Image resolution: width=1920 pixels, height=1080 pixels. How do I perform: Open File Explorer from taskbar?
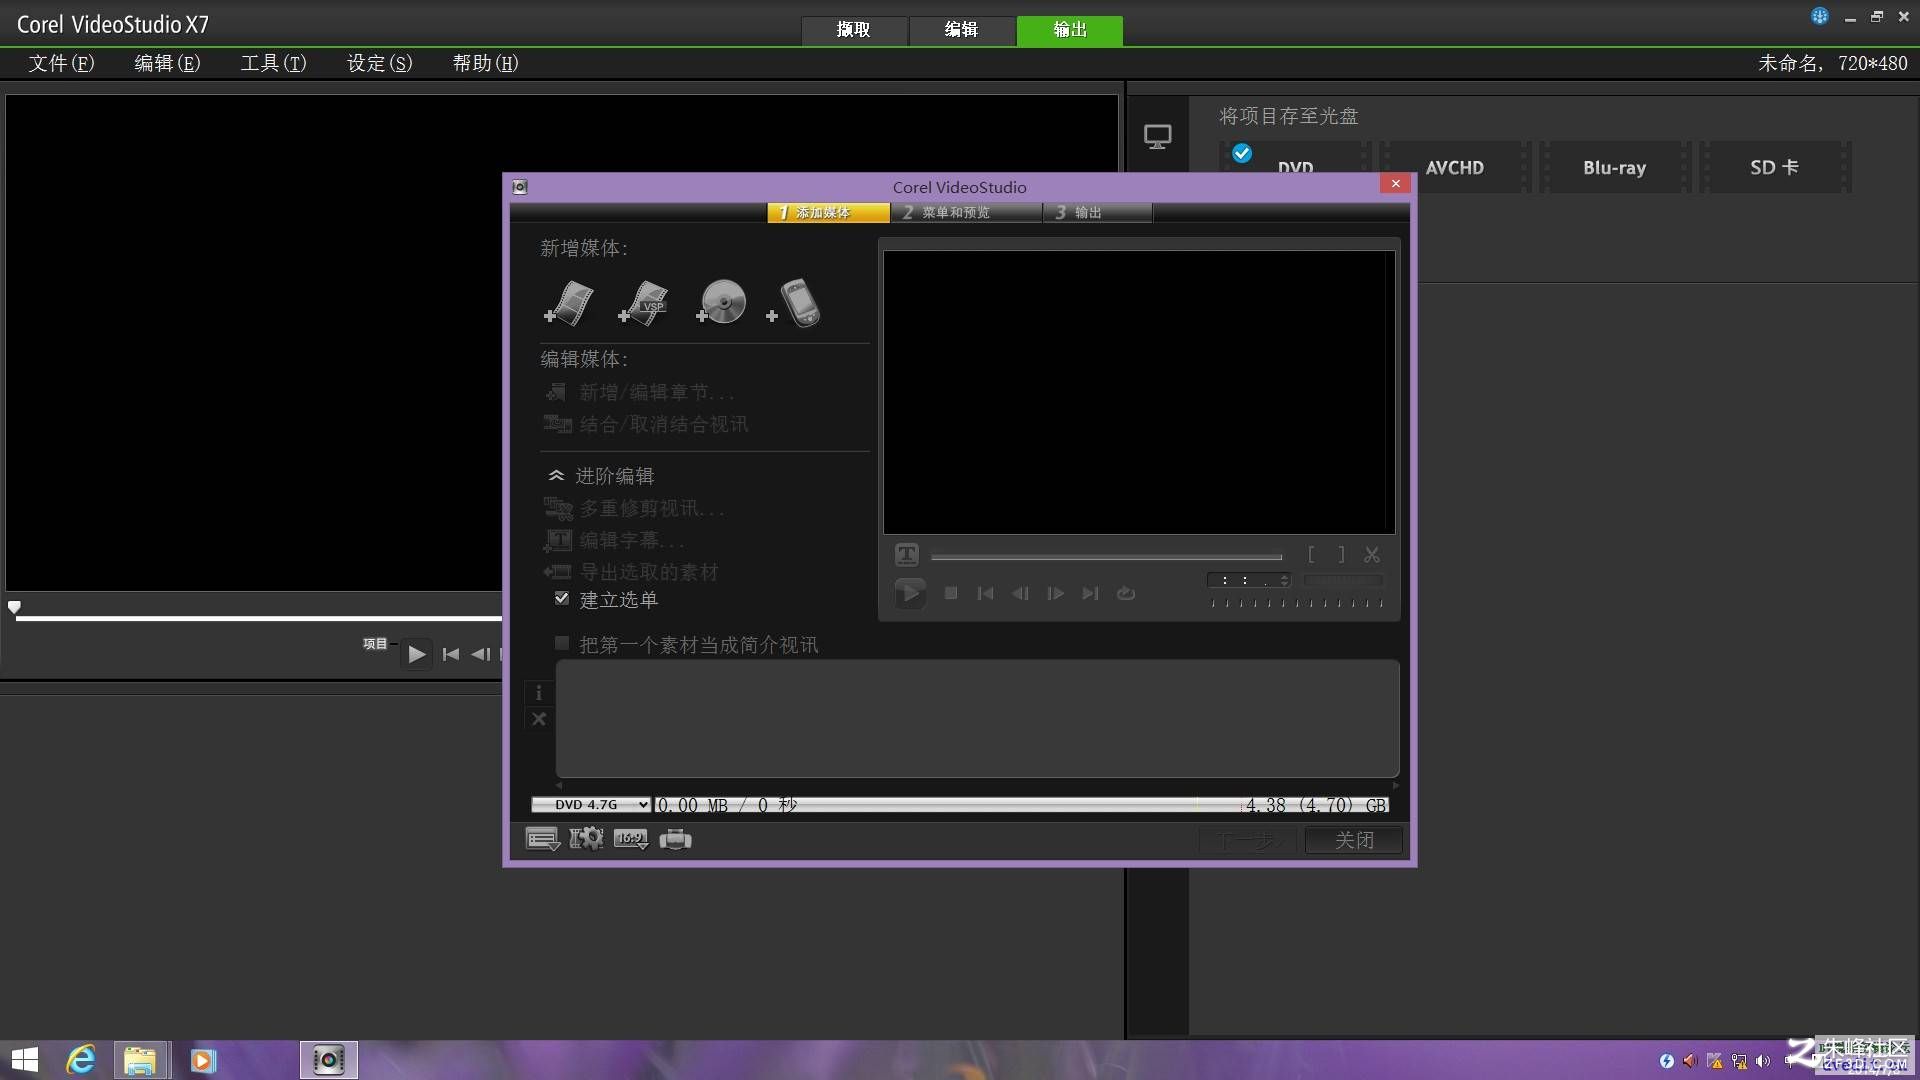(x=140, y=1060)
